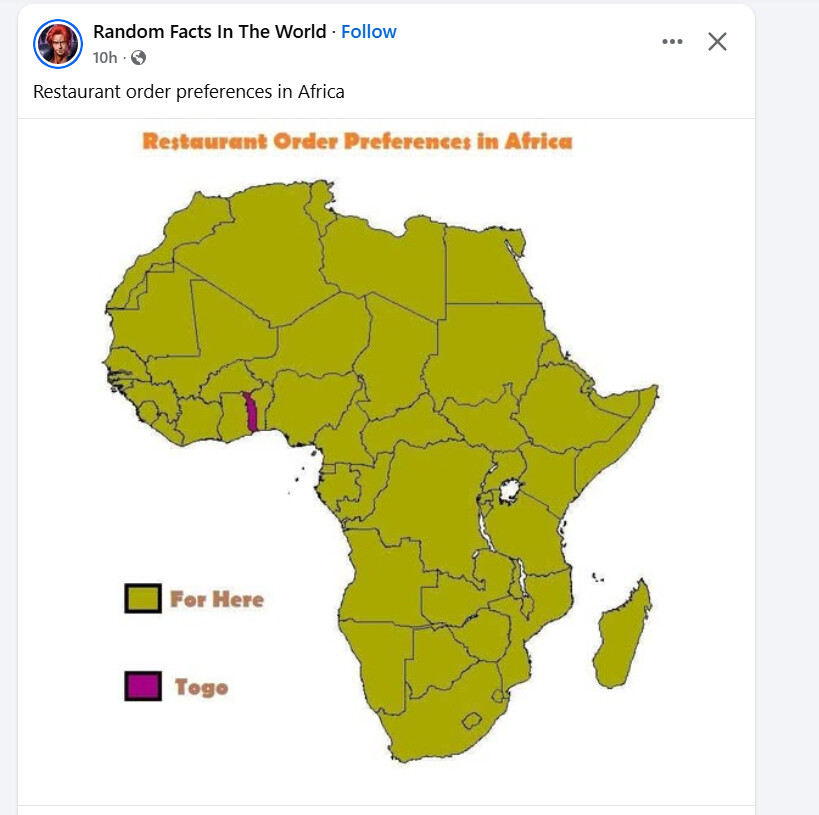Click the Random Facts page profile avatar
Viewport: 819px width, 815px height.
(57, 43)
